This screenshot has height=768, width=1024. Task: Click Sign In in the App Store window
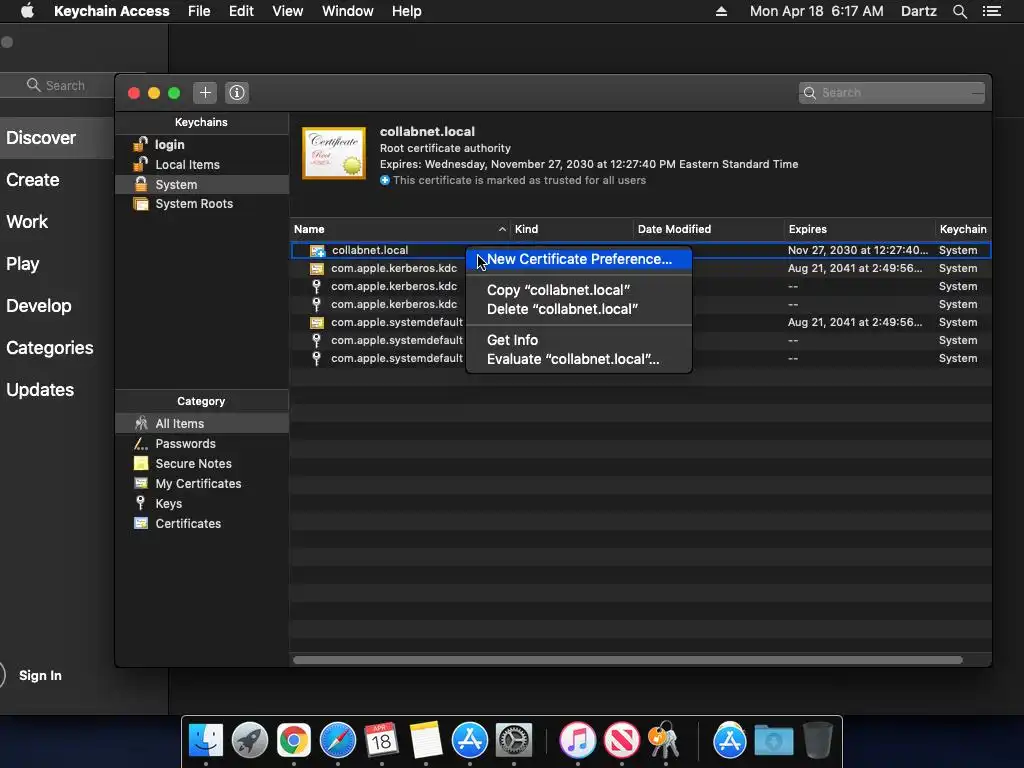pyautogui.click(x=40, y=675)
